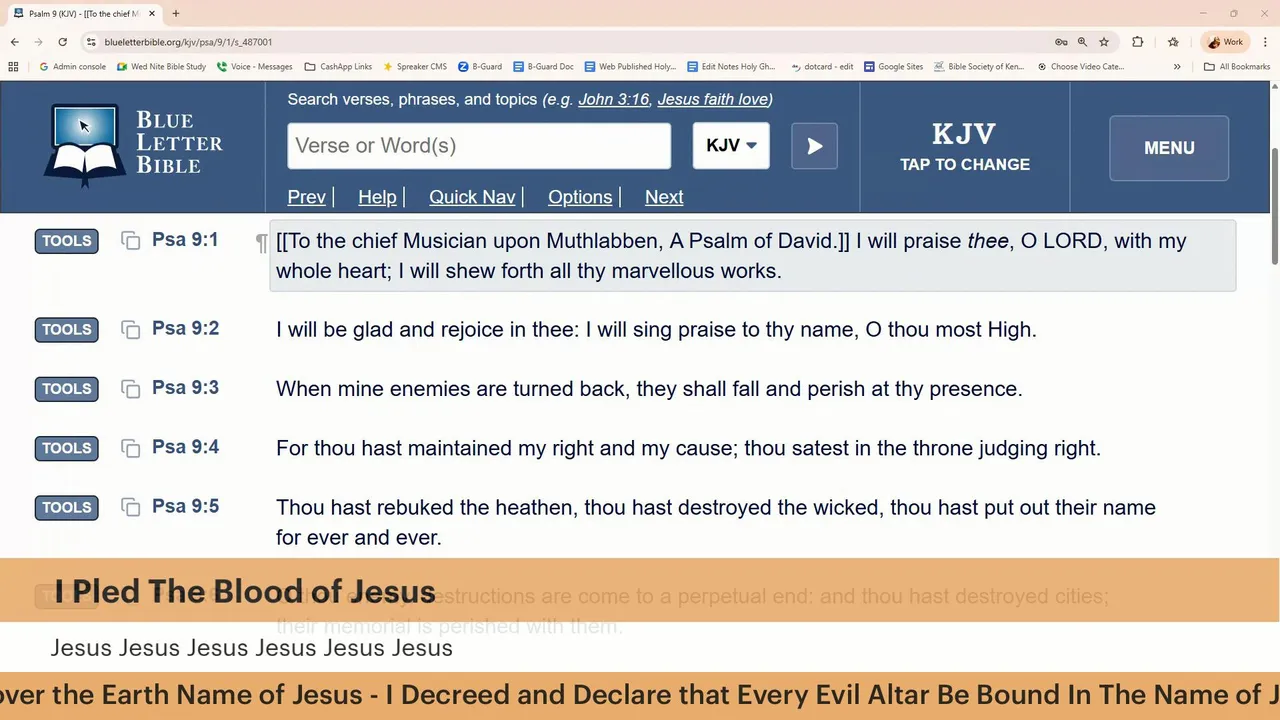The width and height of the screenshot is (1280, 720).
Task: Open B-Guard bookmark
Action: (480, 67)
